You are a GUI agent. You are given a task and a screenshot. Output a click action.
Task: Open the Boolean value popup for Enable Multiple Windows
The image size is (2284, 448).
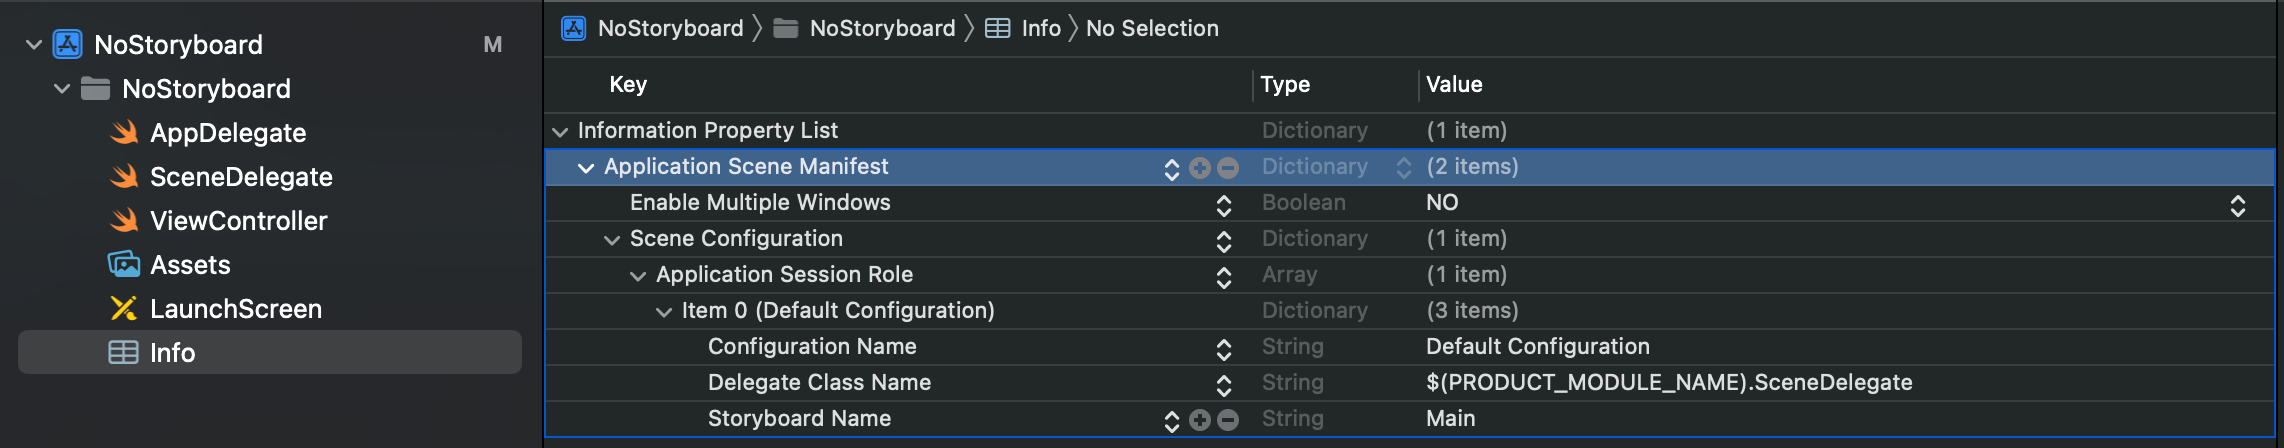click(2238, 206)
